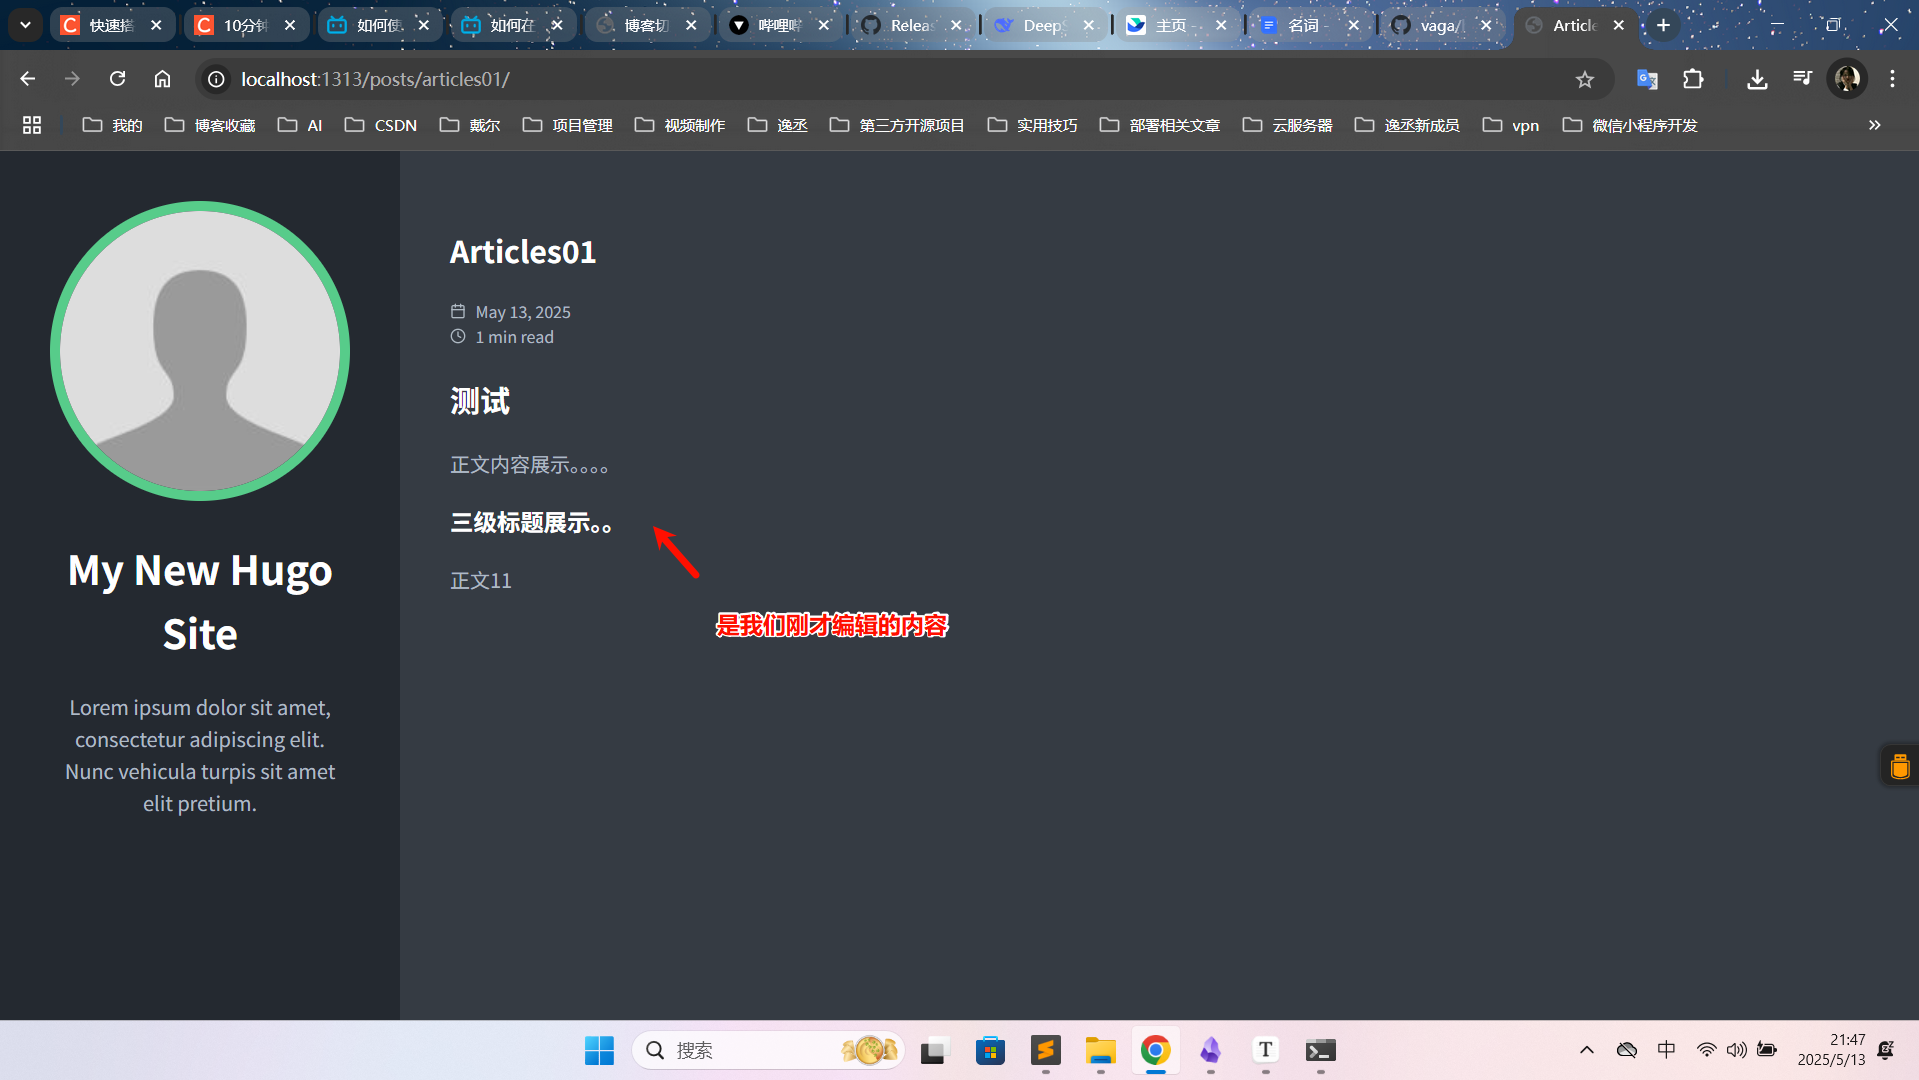Screen dimensions: 1919x1080
Task: Open the Downloads tray icon
Action: (x=1757, y=79)
